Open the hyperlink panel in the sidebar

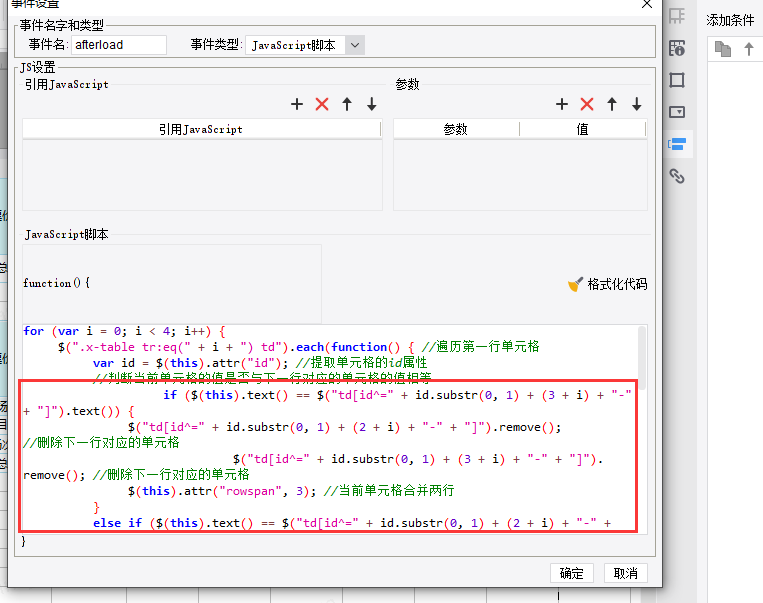(x=677, y=176)
